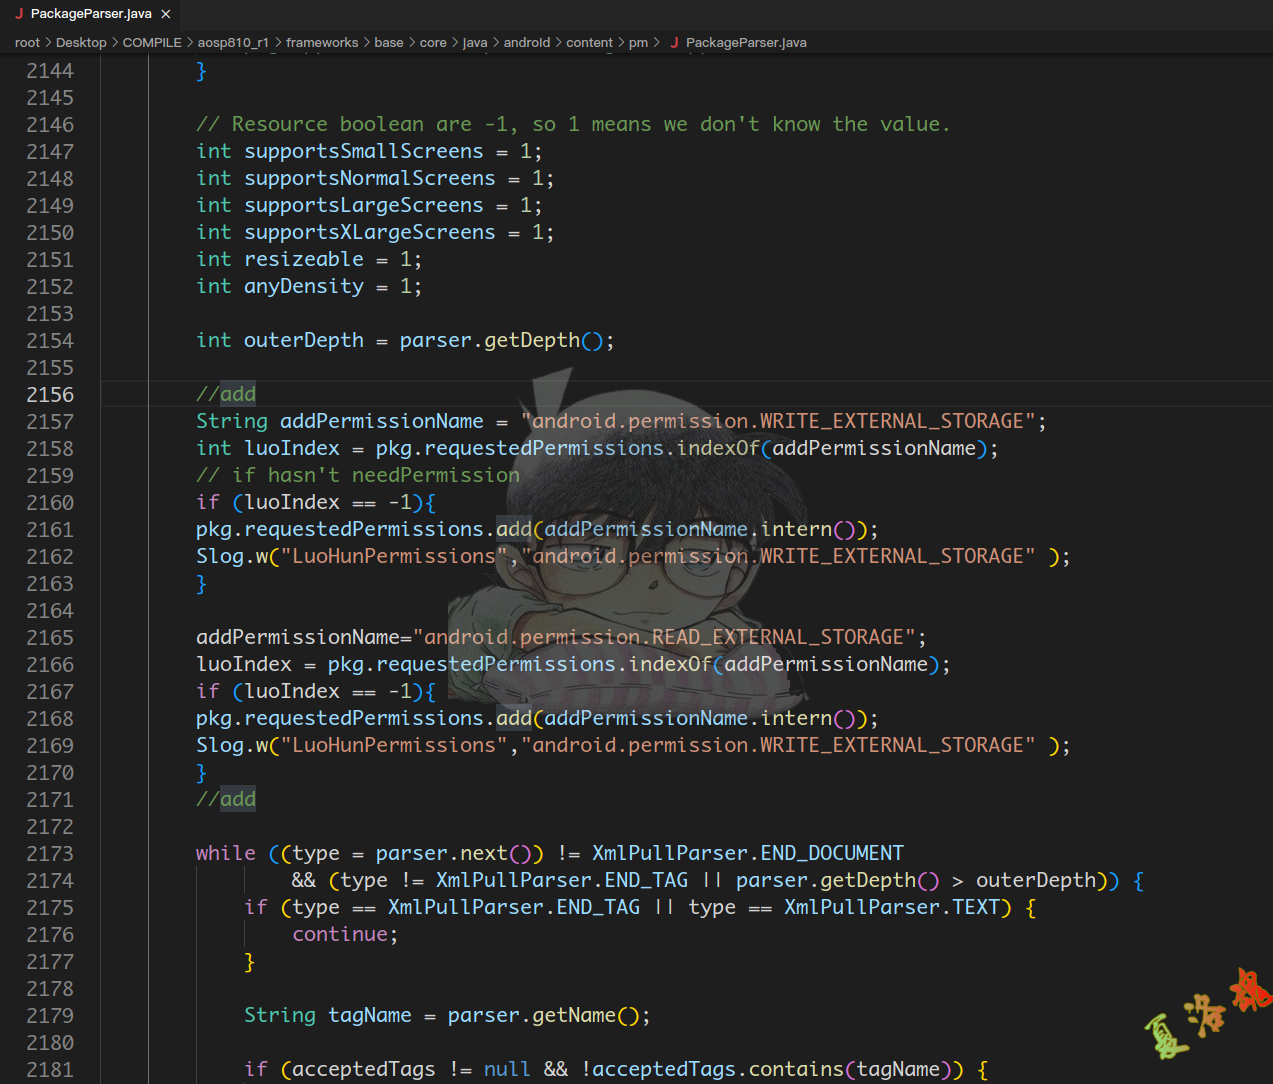Viewport: 1273px width, 1084px height.
Task: Click line number 2156 in the gutter
Action: 50,395
